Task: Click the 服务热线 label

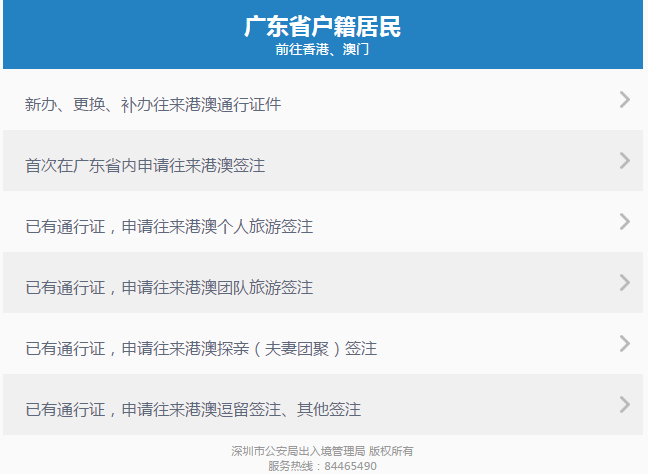Action: [293, 466]
